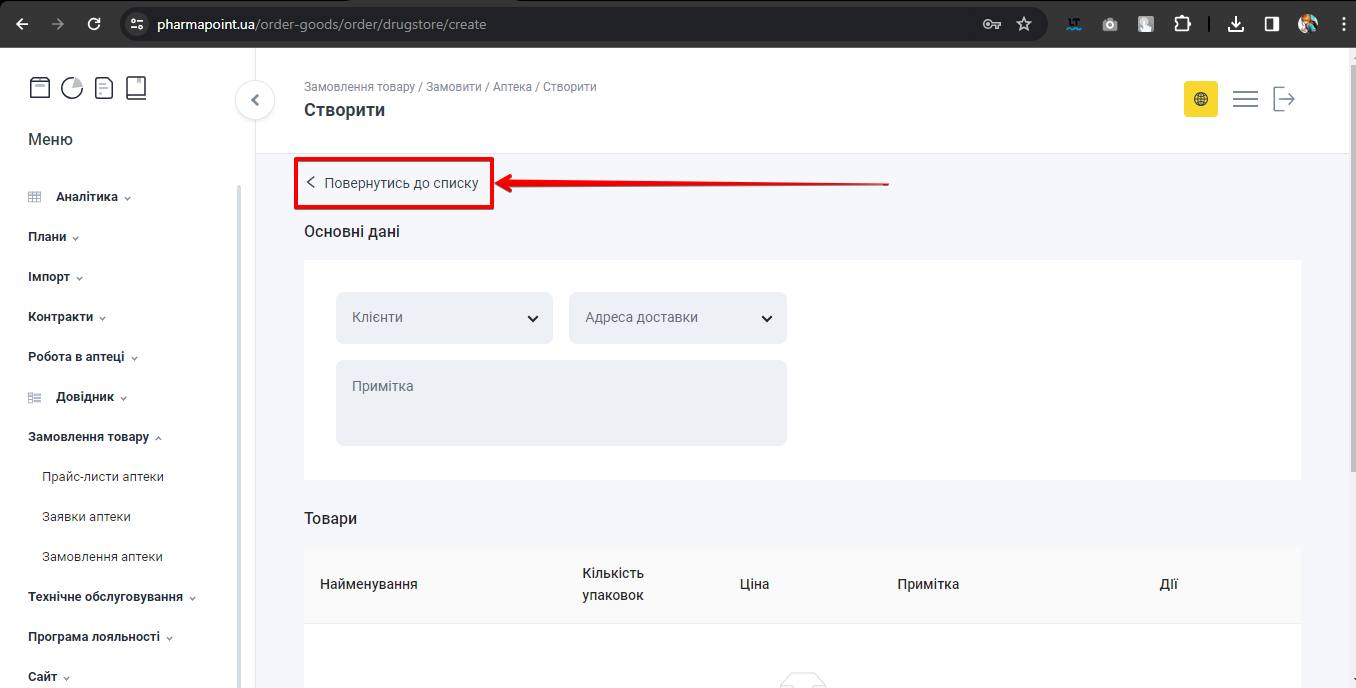This screenshot has width=1356, height=688.
Task: Collapse sidebar with the chevron button
Action: (255, 100)
